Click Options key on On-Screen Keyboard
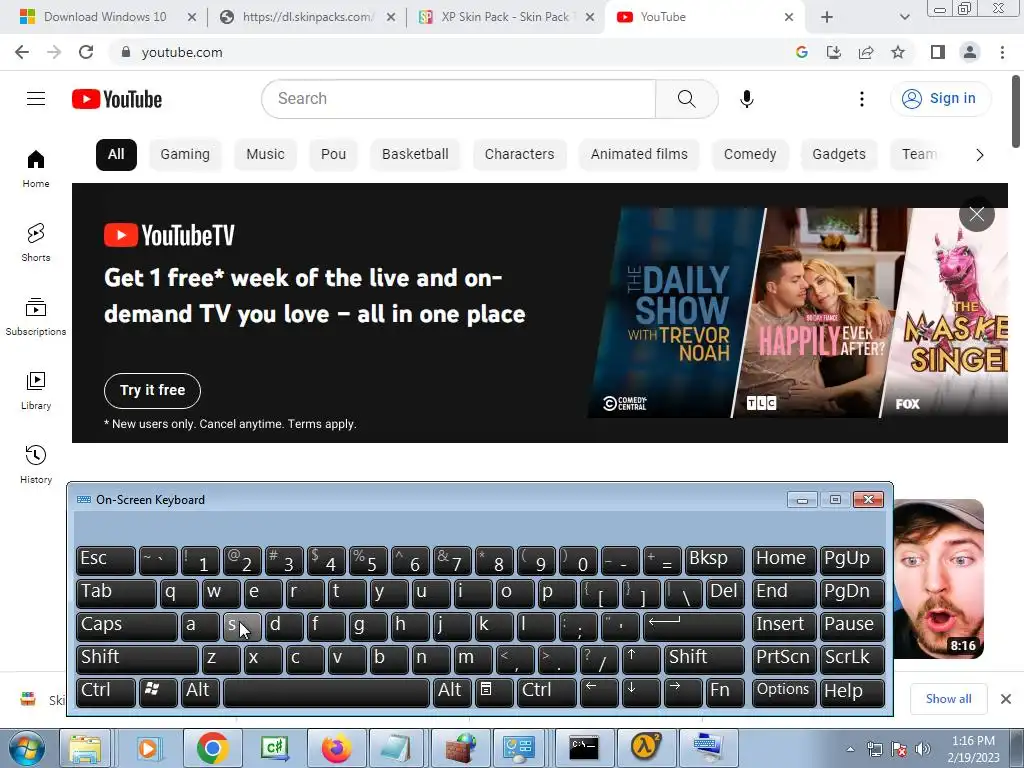The height and width of the screenshot is (768, 1024). (784, 692)
